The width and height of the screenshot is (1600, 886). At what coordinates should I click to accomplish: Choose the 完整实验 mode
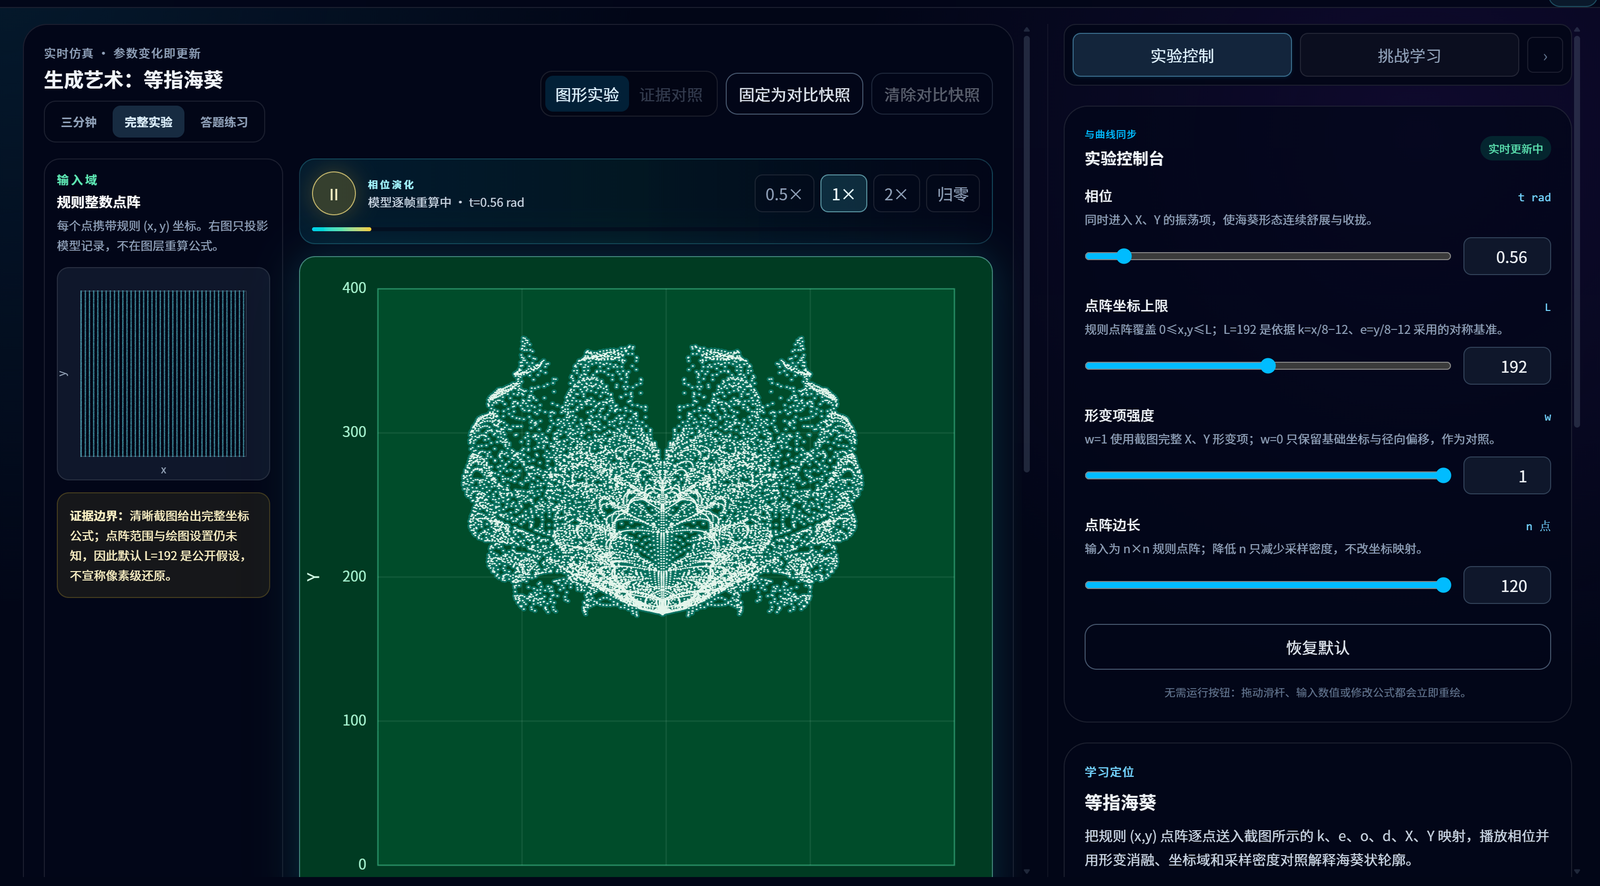(x=148, y=122)
